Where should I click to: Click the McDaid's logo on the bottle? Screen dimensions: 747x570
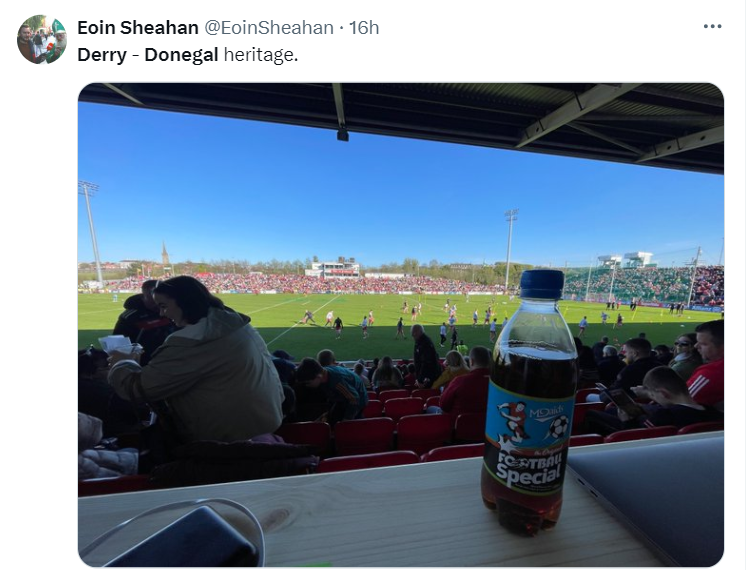pyautogui.click(x=546, y=413)
